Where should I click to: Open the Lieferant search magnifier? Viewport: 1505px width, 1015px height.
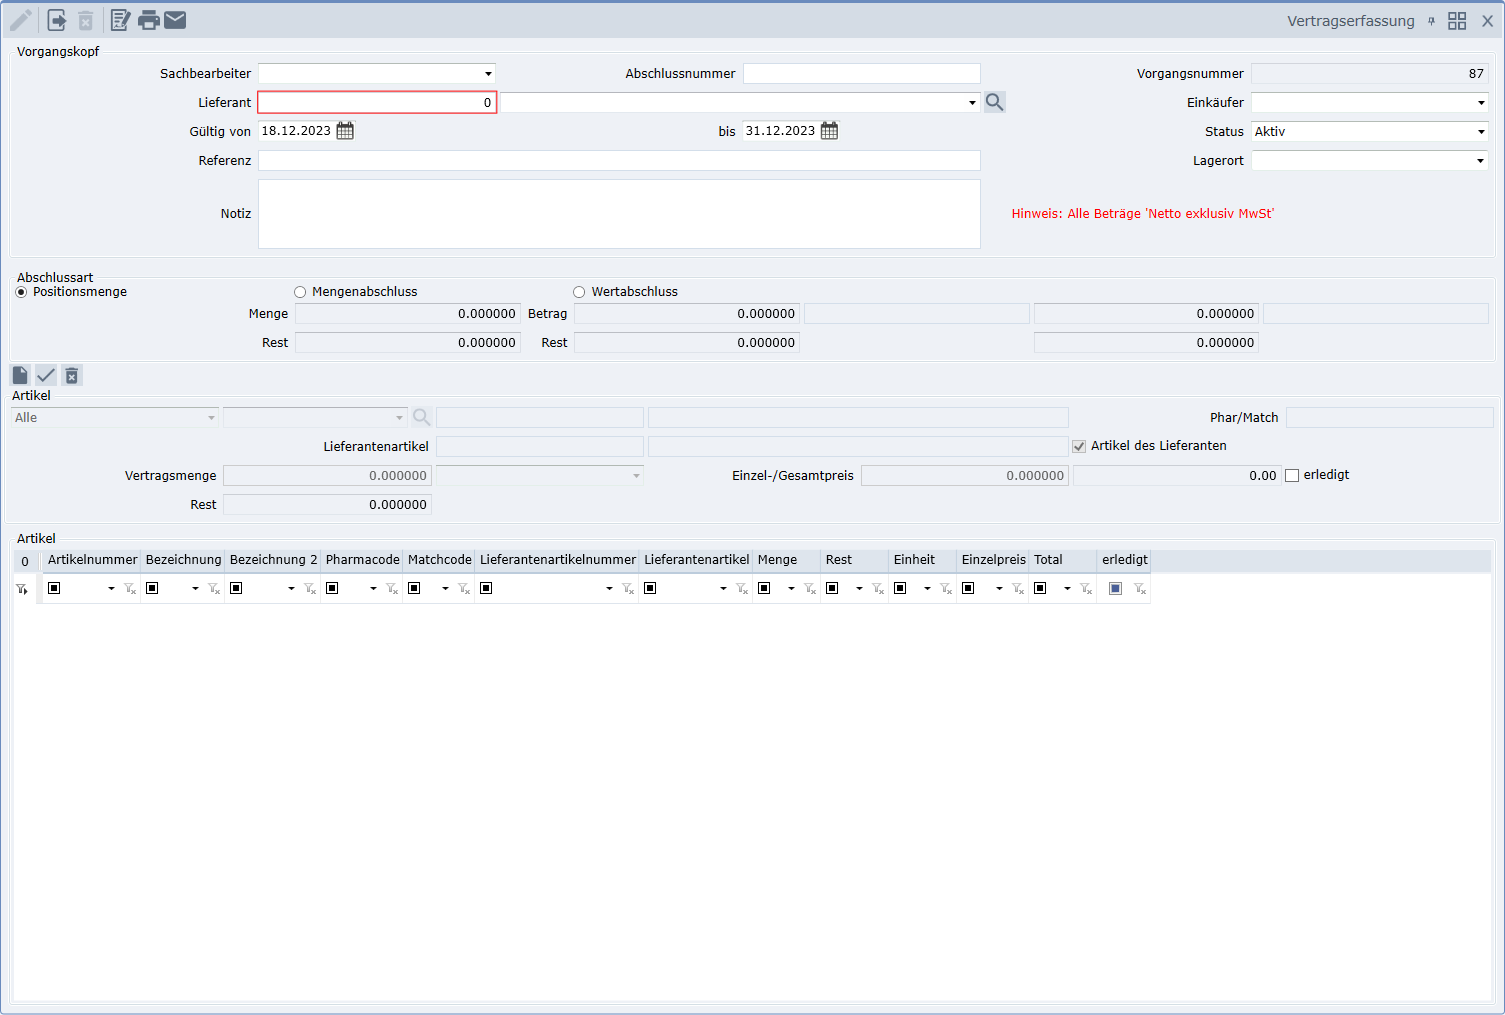994,102
